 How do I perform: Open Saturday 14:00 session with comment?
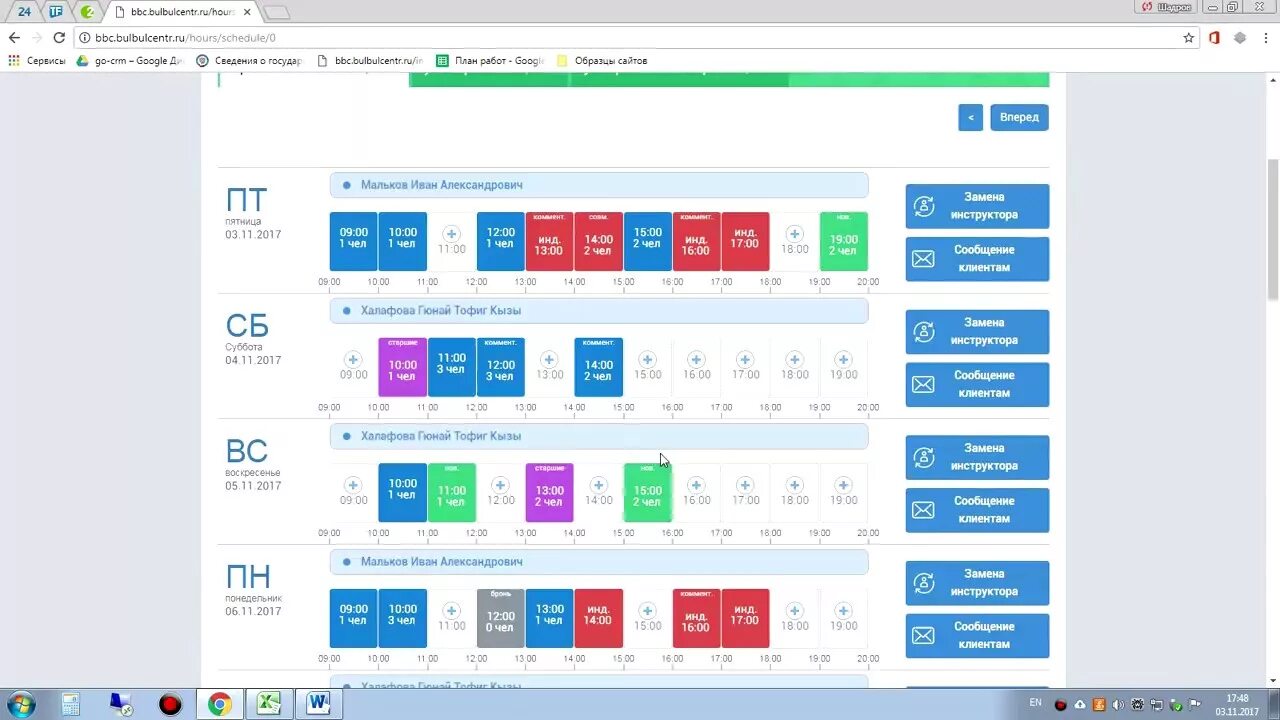[x=598, y=367]
